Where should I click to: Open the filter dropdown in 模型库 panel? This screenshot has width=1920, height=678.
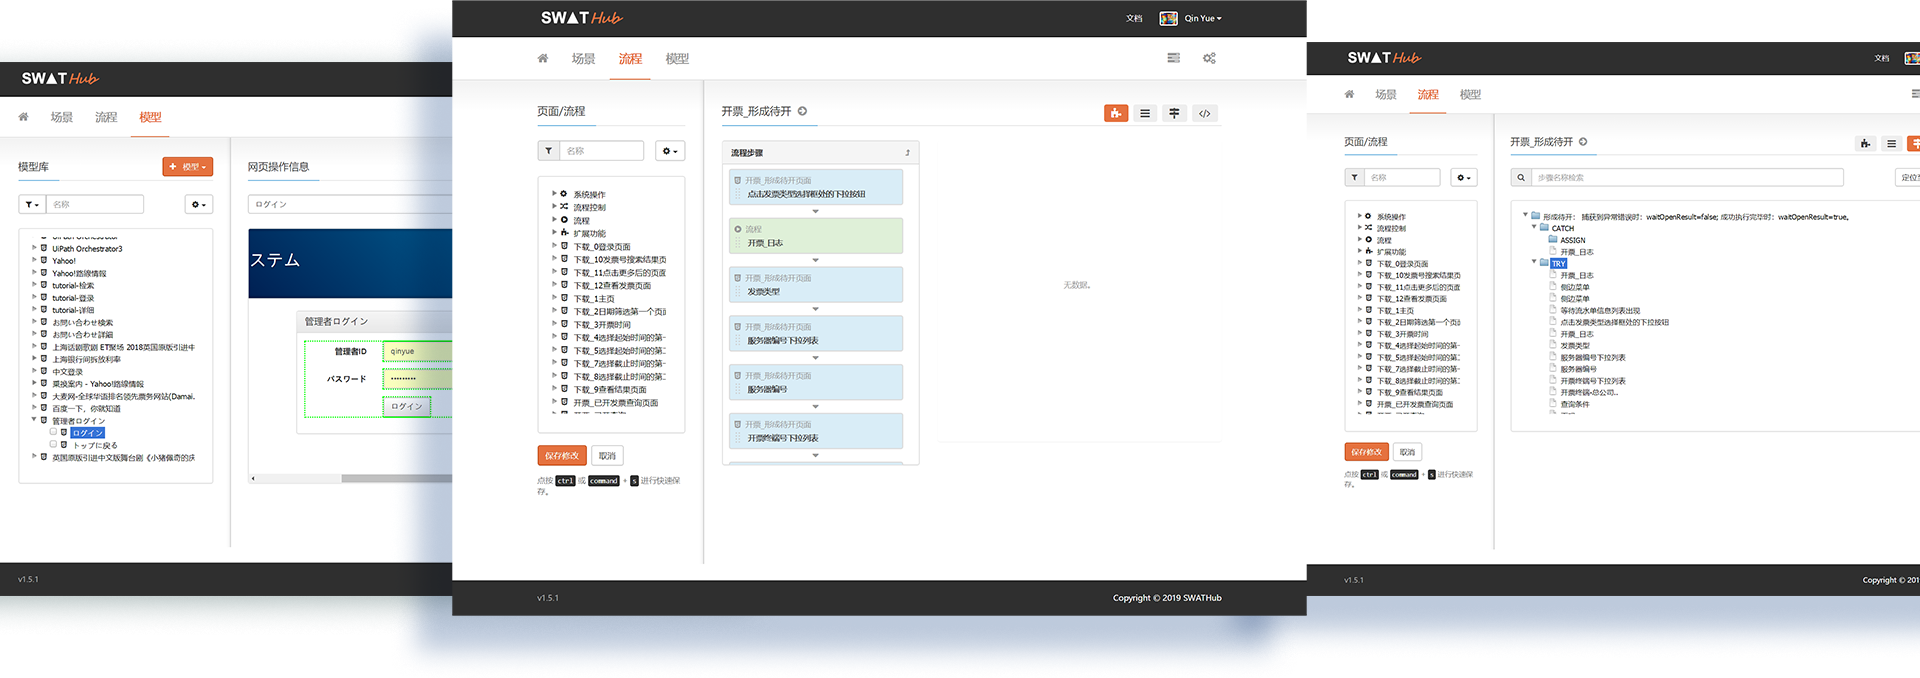pyautogui.click(x=32, y=204)
